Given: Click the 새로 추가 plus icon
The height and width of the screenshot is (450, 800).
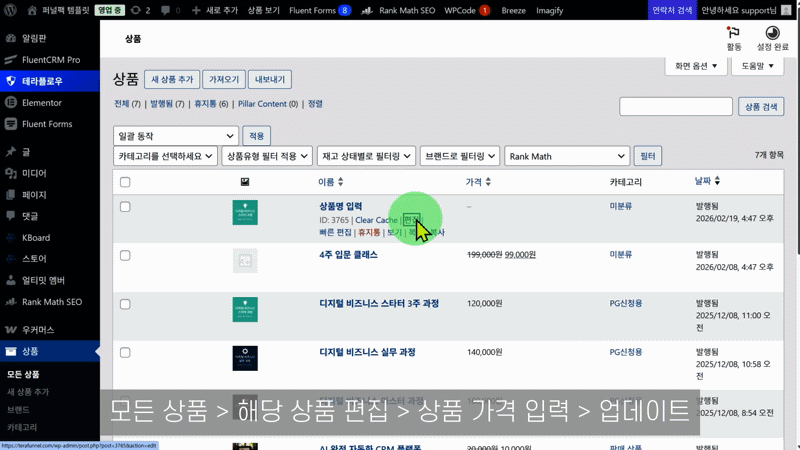Looking at the screenshot, I should pos(196,10).
